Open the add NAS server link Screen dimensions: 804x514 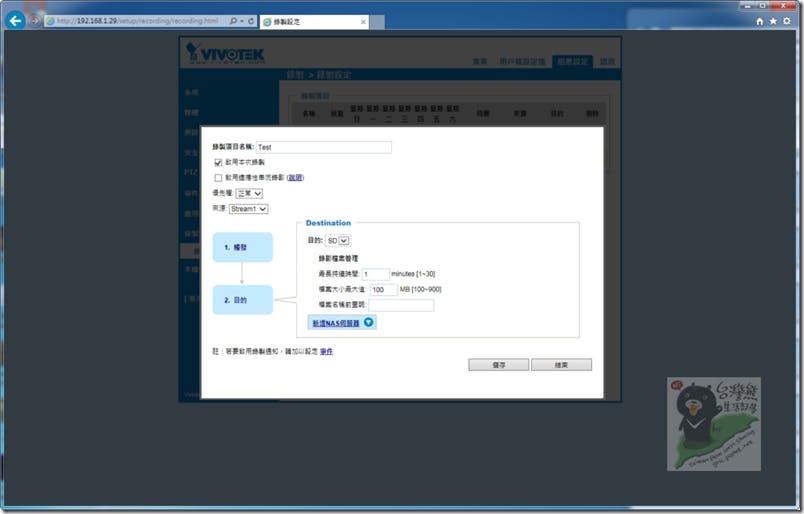coord(336,323)
